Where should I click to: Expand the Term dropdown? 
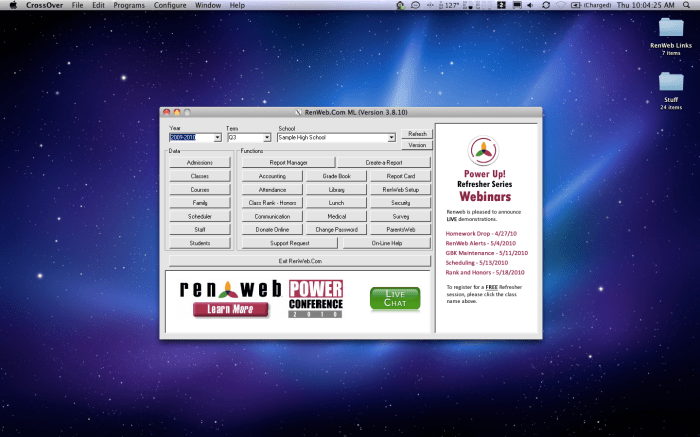(x=267, y=137)
